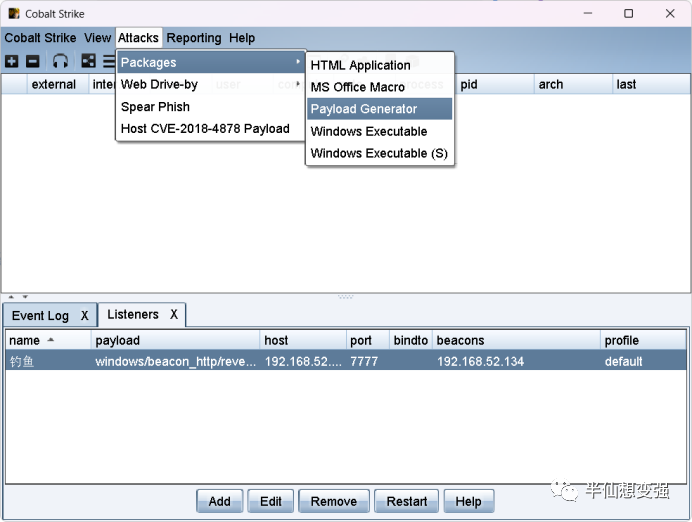Viewport: 692px width, 522px height.
Task: Open listeners via the headphones icon
Action: pyautogui.click(x=60, y=61)
